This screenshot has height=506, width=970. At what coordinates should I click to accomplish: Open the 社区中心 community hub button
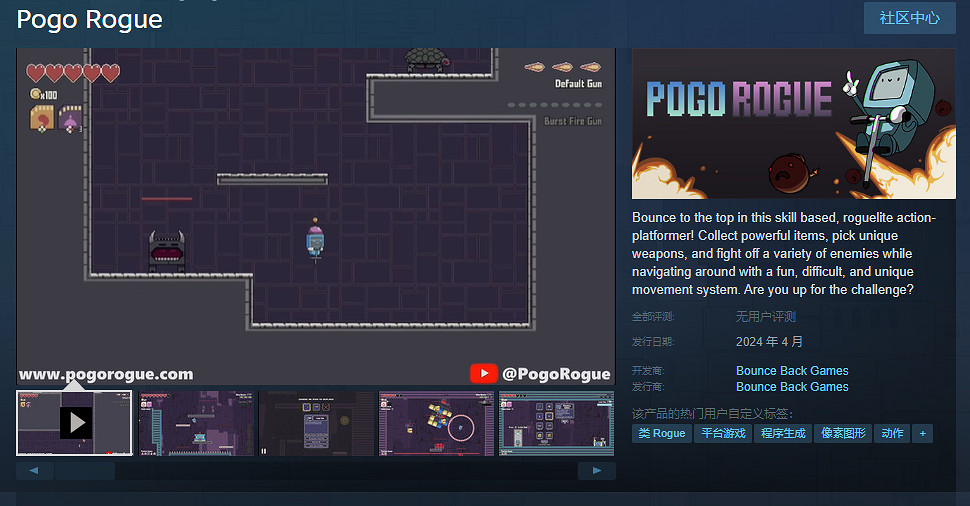(x=909, y=18)
